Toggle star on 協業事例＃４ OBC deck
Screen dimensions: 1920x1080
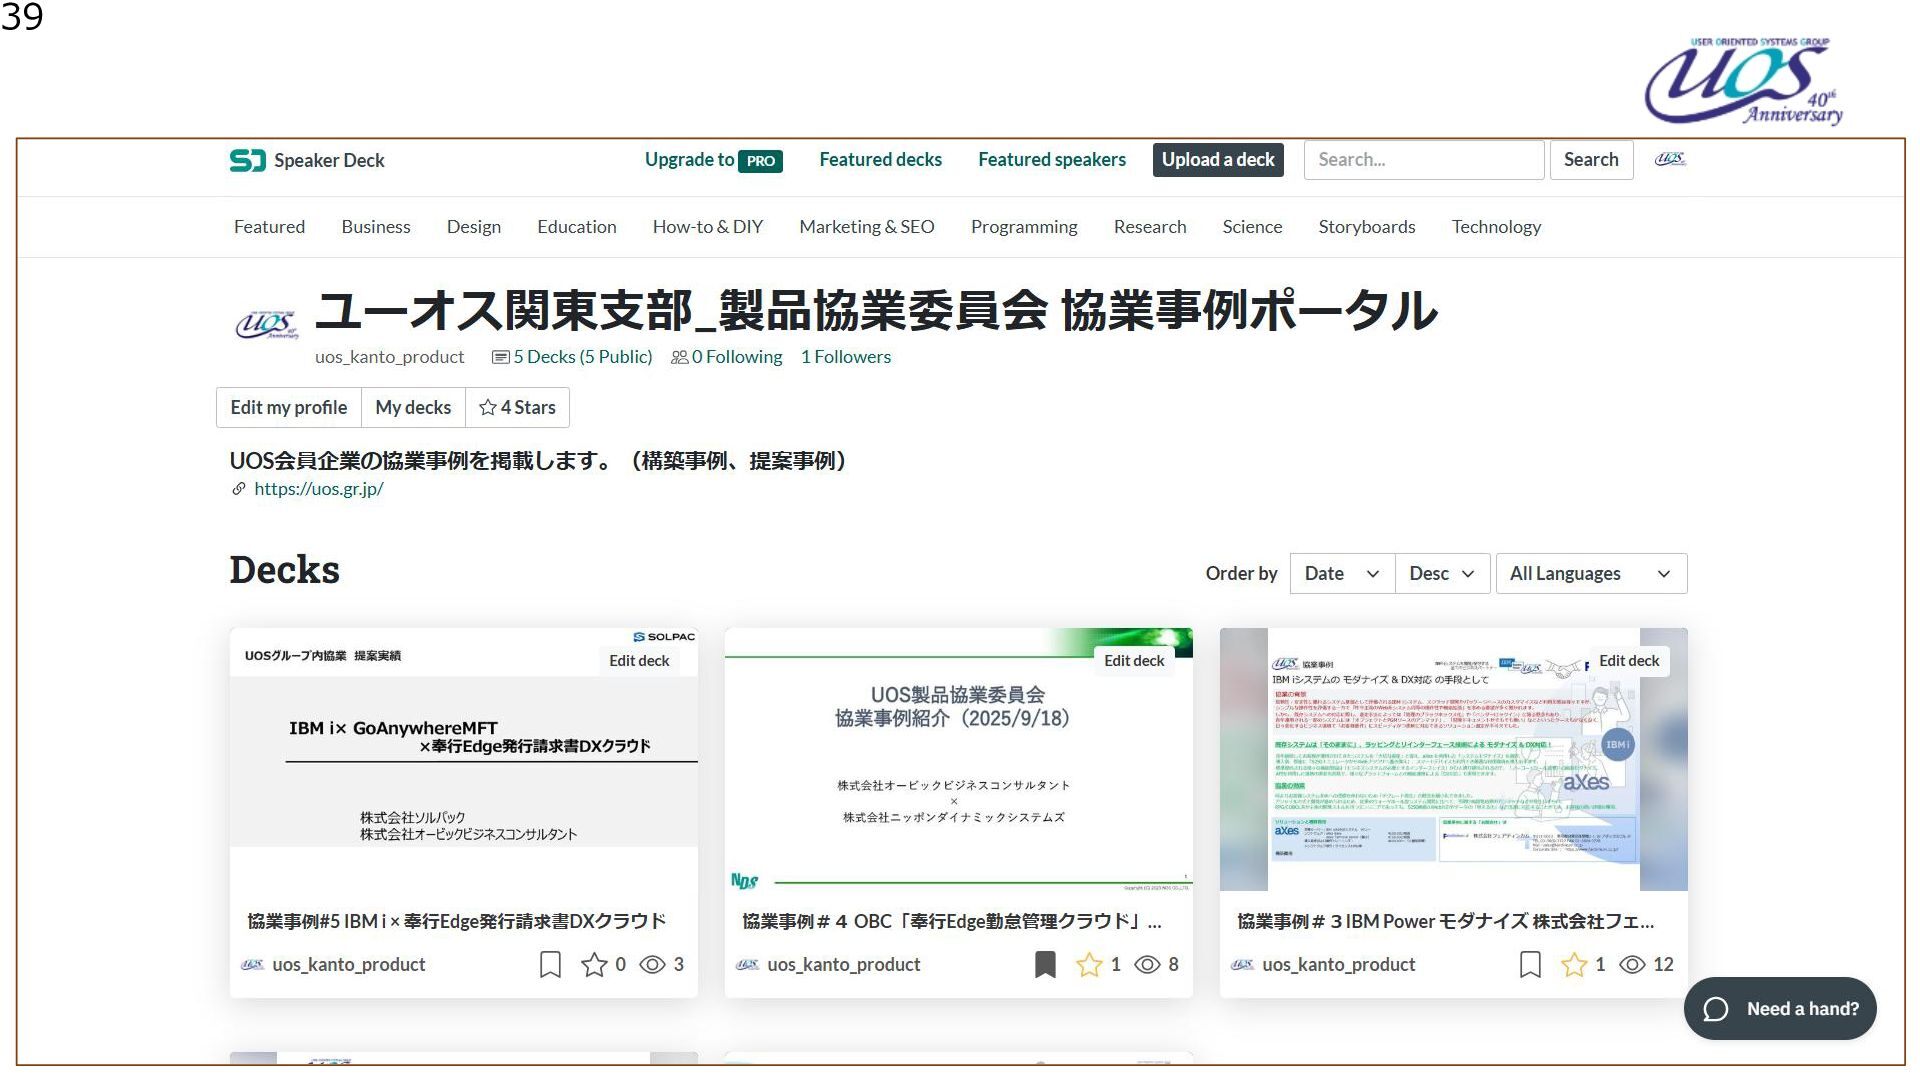[1089, 964]
